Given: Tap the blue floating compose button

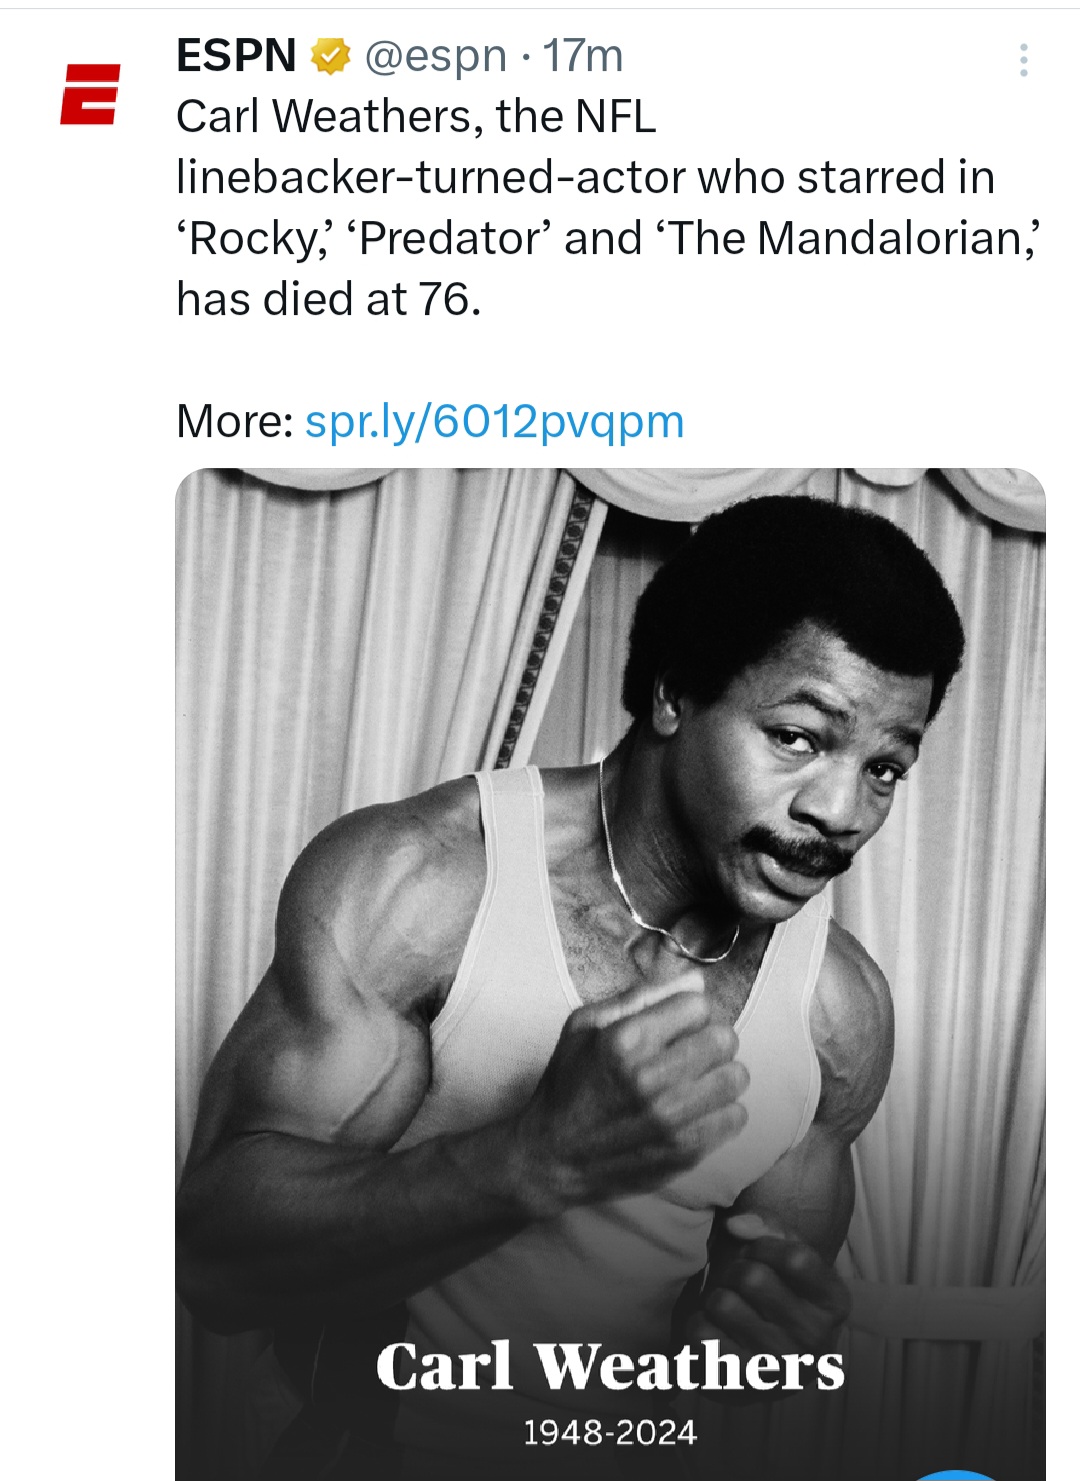Looking at the screenshot, I should coord(957,1474).
